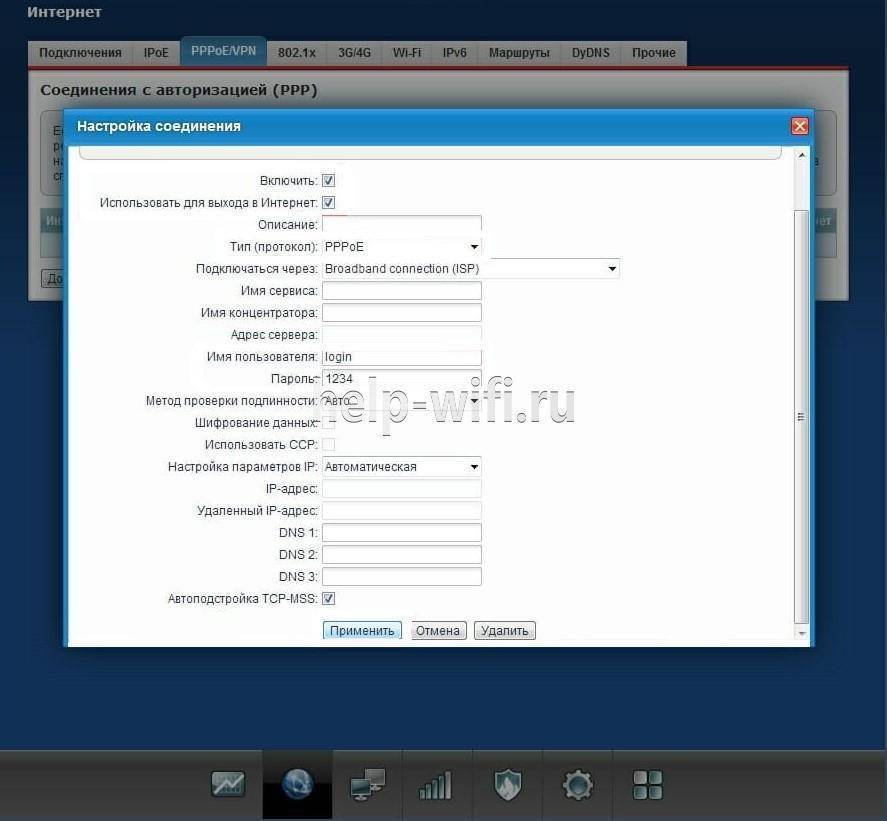The height and width of the screenshot is (821, 887).
Task: Open the system monitor graph icon
Action: (x=228, y=785)
